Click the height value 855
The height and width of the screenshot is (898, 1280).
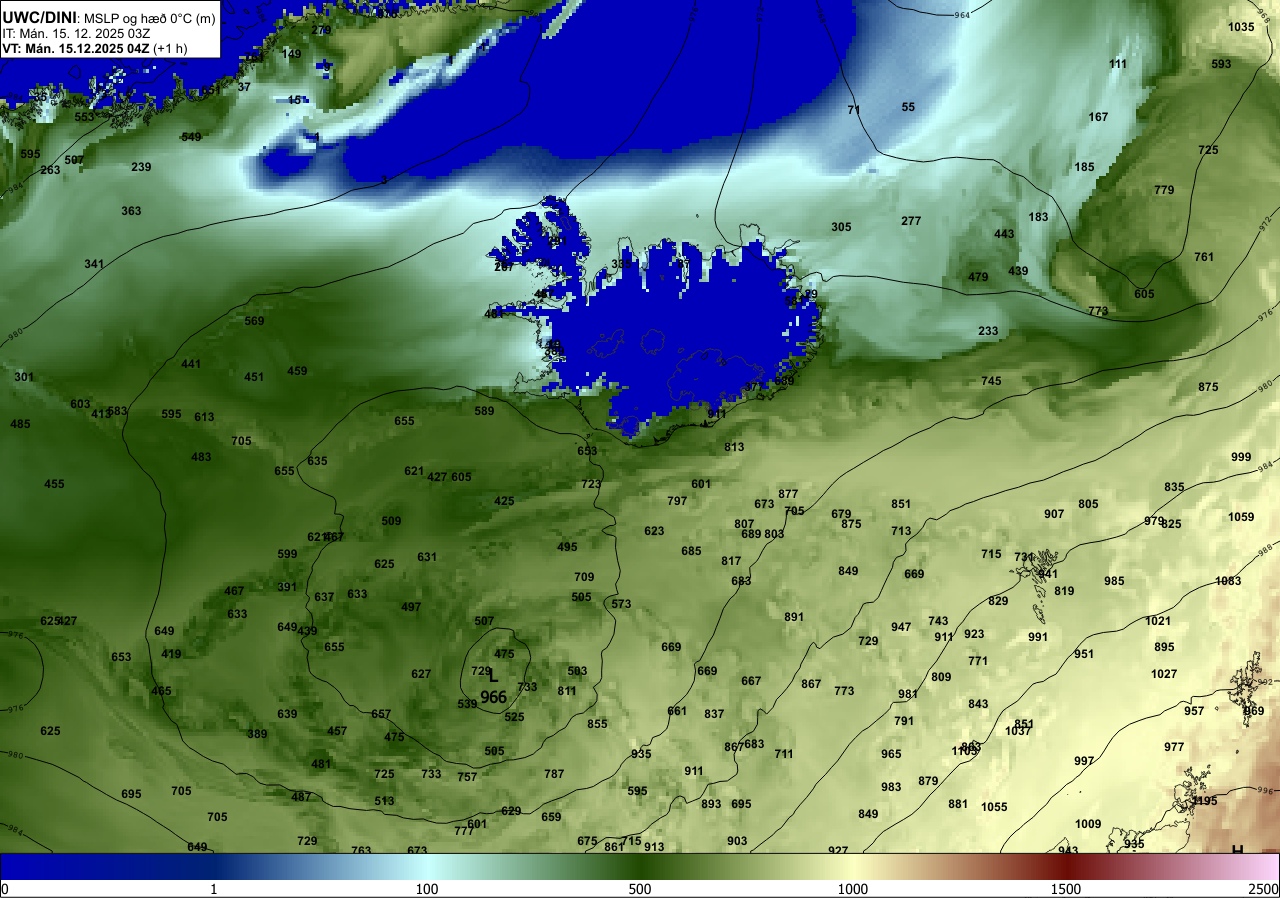click(x=597, y=724)
